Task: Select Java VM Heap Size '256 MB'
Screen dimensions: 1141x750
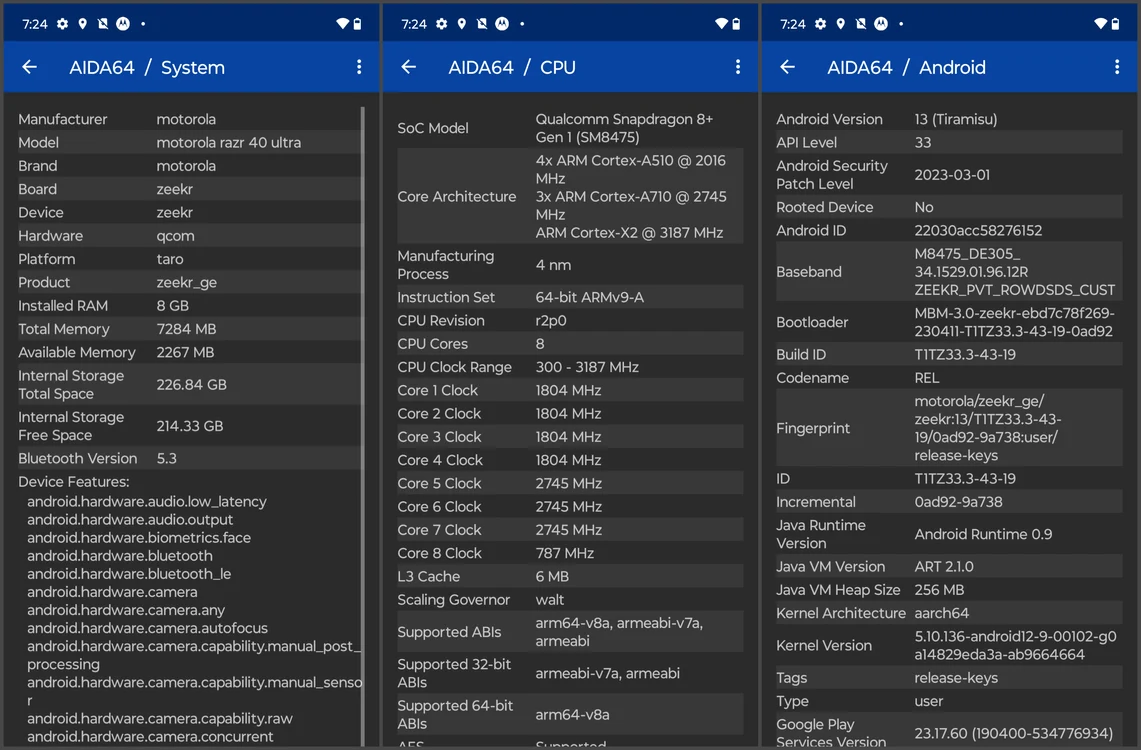Action: pyautogui.click(x=949, y=590)
